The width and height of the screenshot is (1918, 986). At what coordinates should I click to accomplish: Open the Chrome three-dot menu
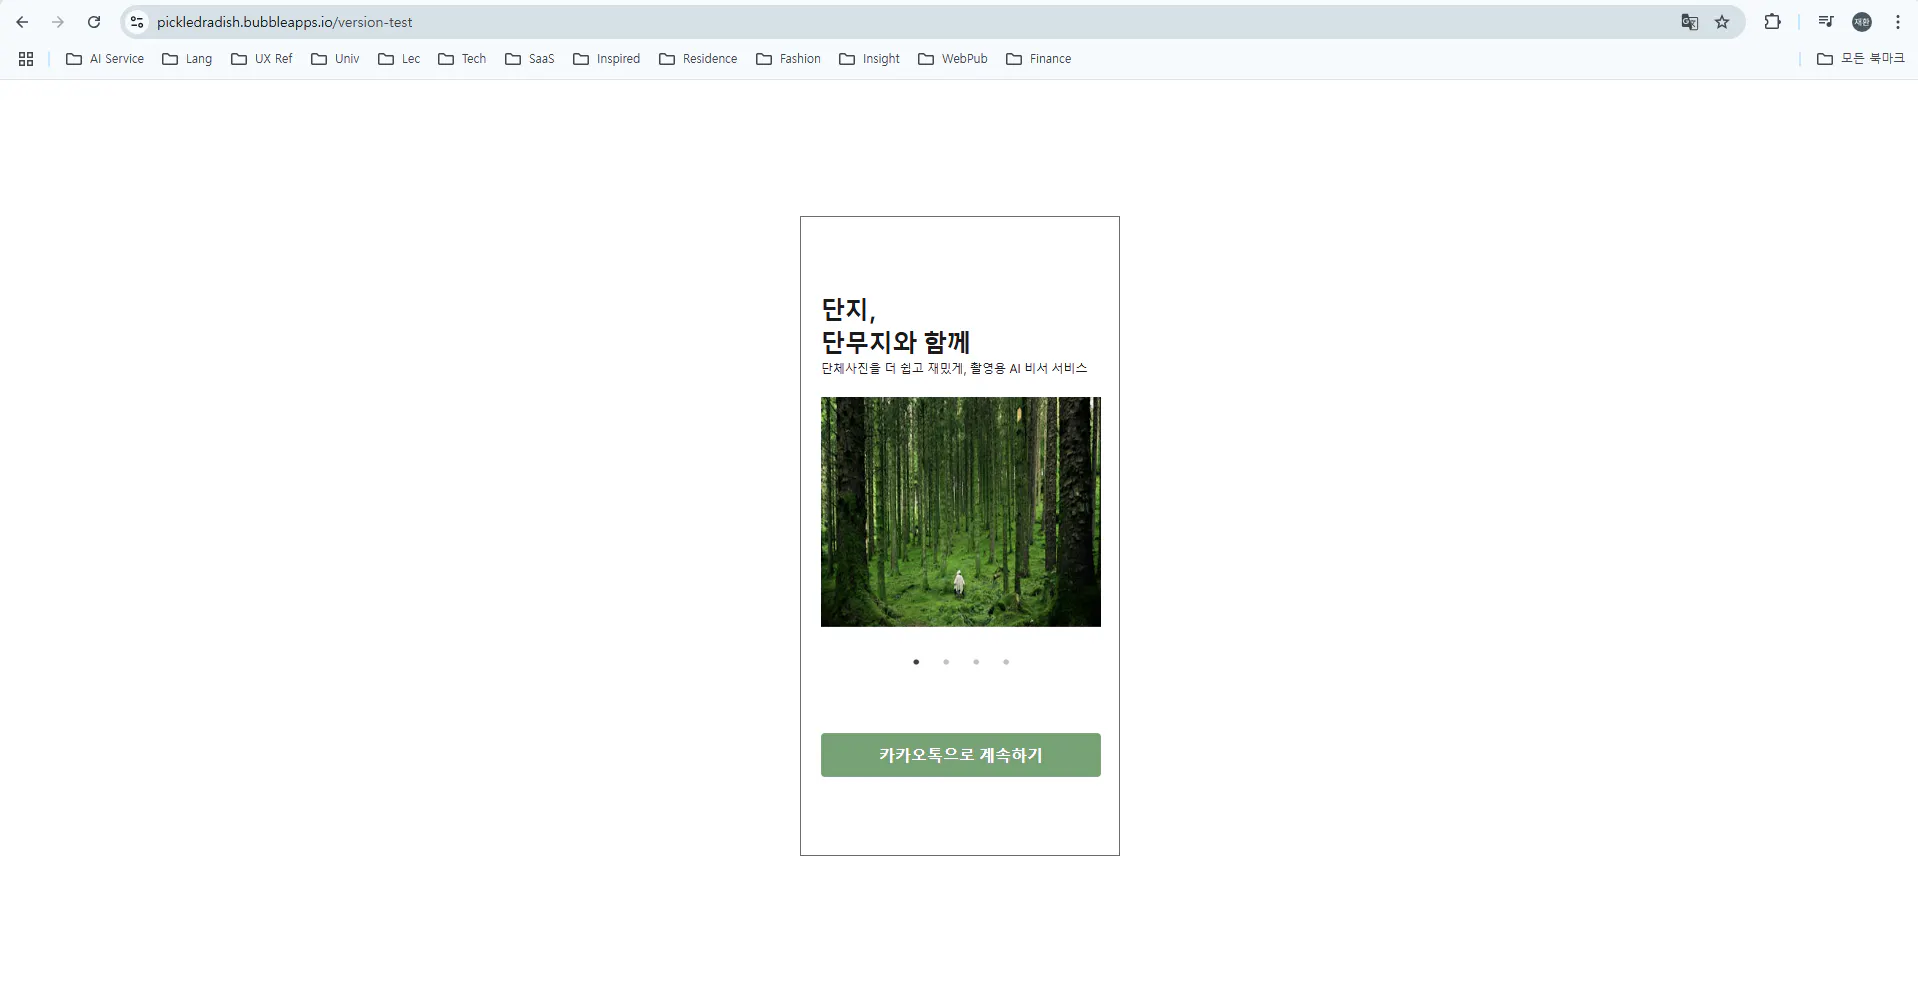tap(1897, 21)
